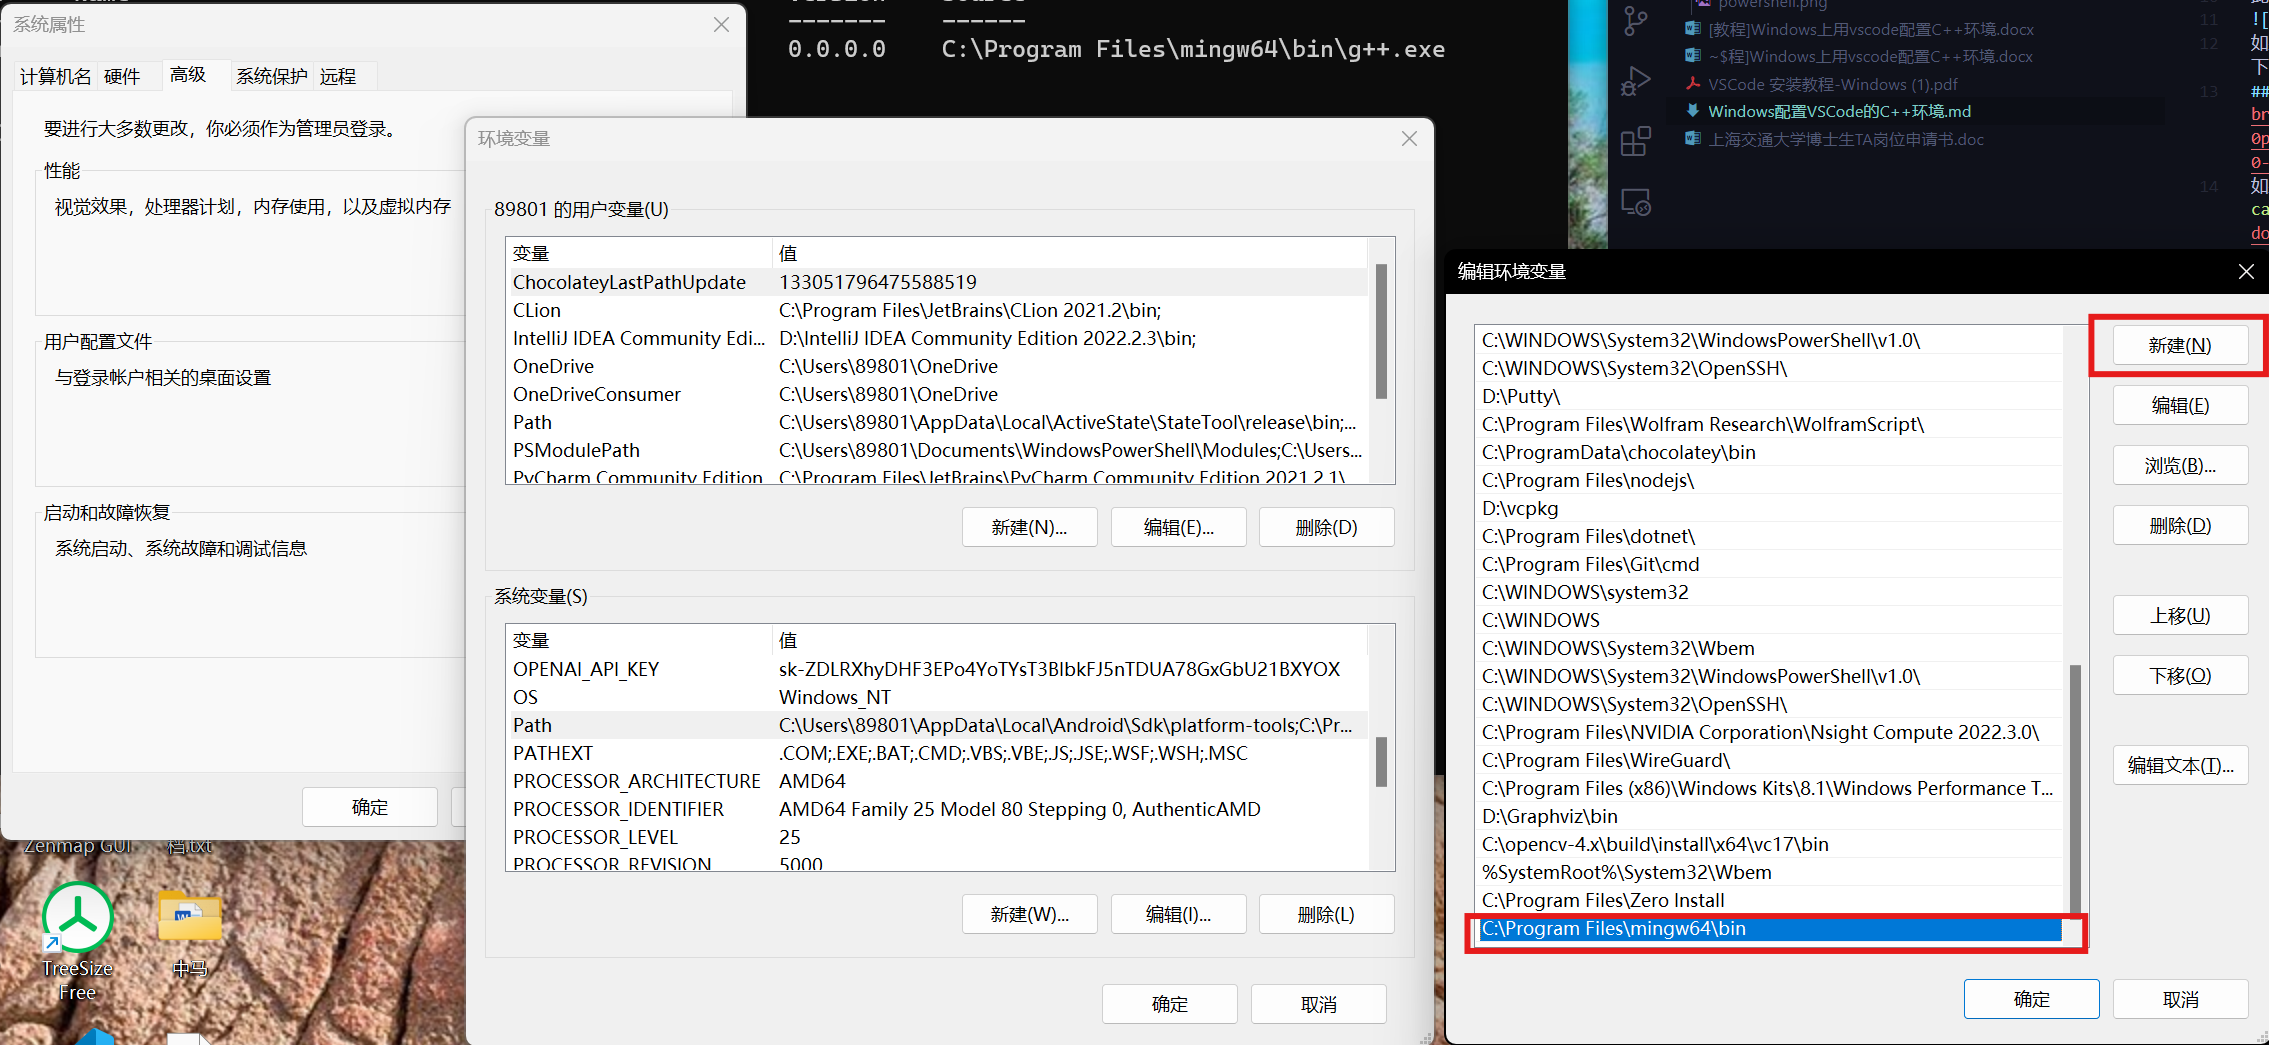Open the Extensions view icon
This screenshot has height=1045, width=2269.
click(x=1636, y=141)
